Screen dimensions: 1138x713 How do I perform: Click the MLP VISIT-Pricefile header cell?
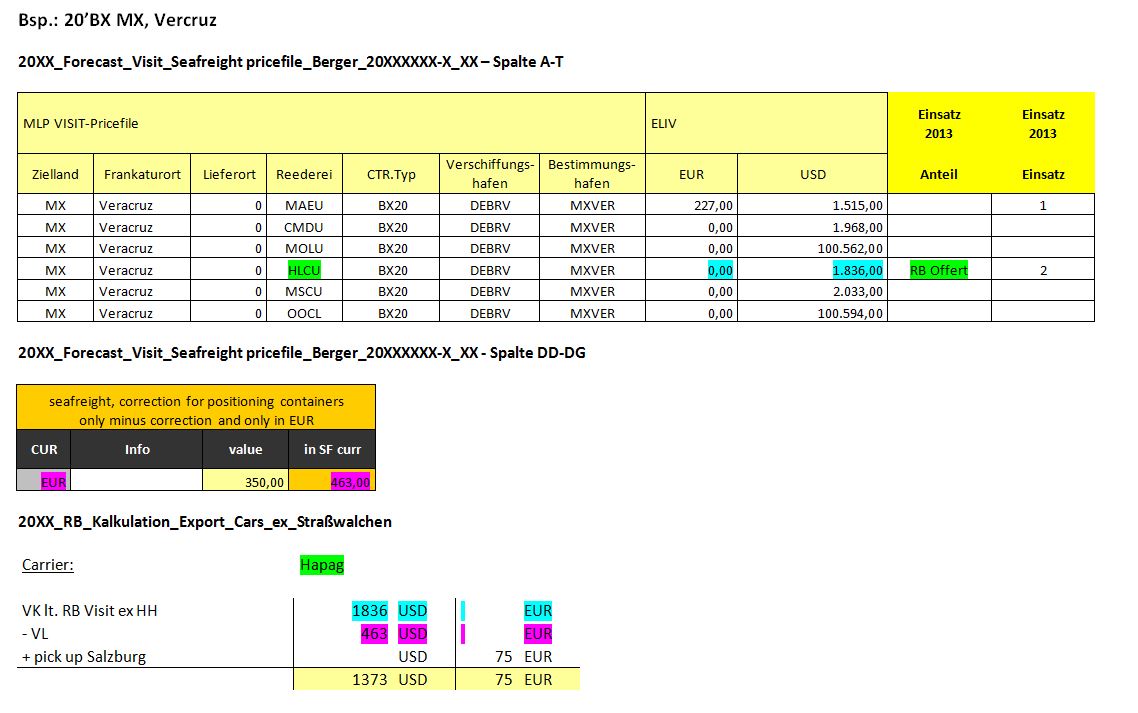click(x=331, y=123)
